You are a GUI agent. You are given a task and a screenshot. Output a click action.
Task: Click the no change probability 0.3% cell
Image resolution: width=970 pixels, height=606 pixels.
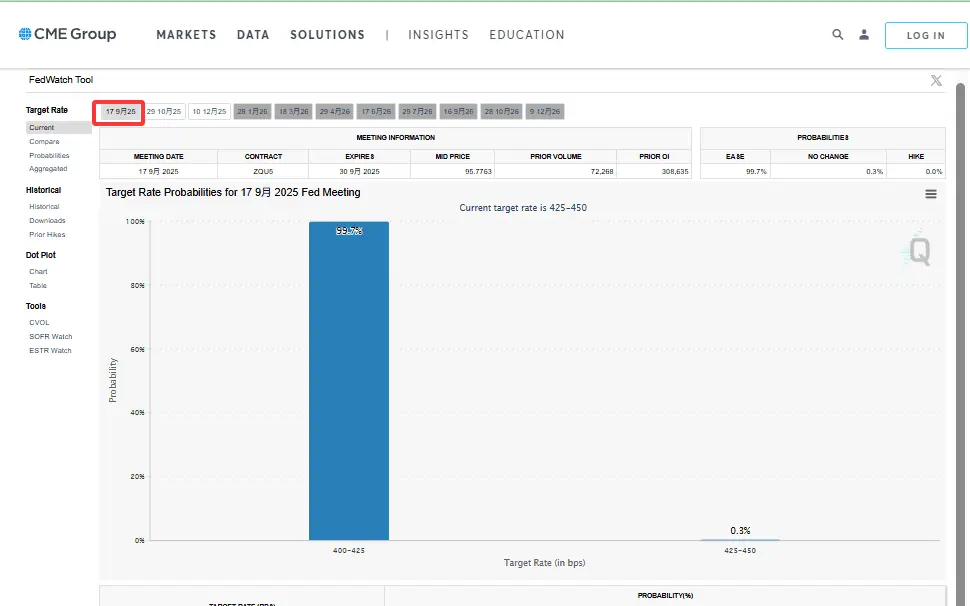828,171
